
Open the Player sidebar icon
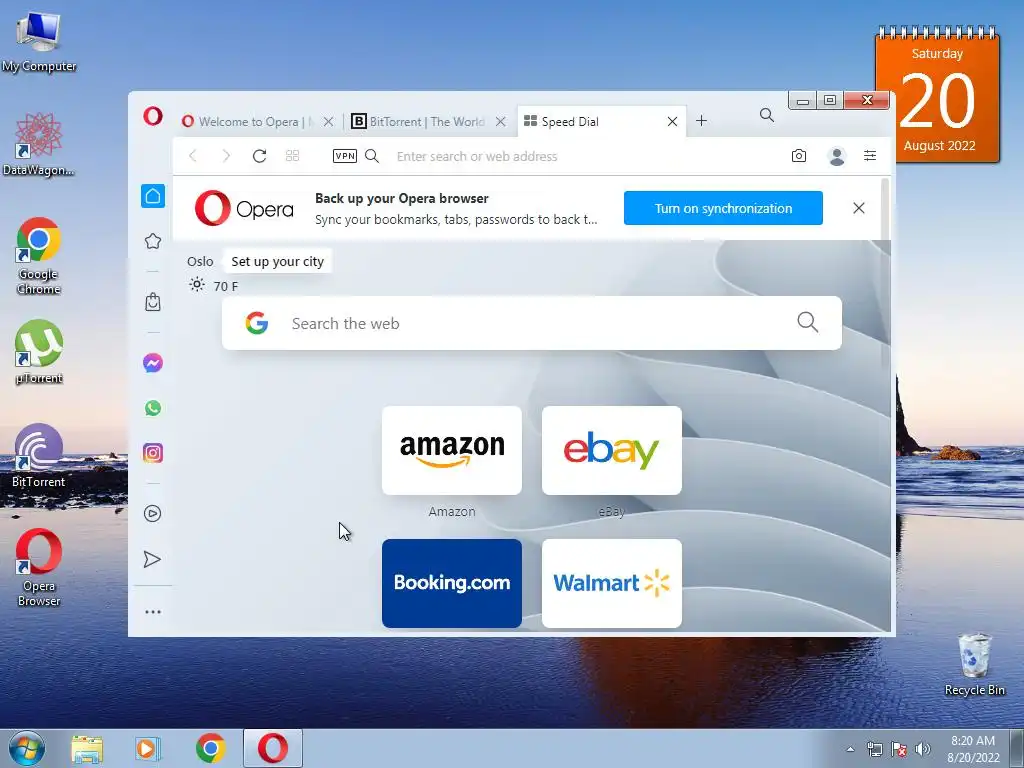point(152,513)
